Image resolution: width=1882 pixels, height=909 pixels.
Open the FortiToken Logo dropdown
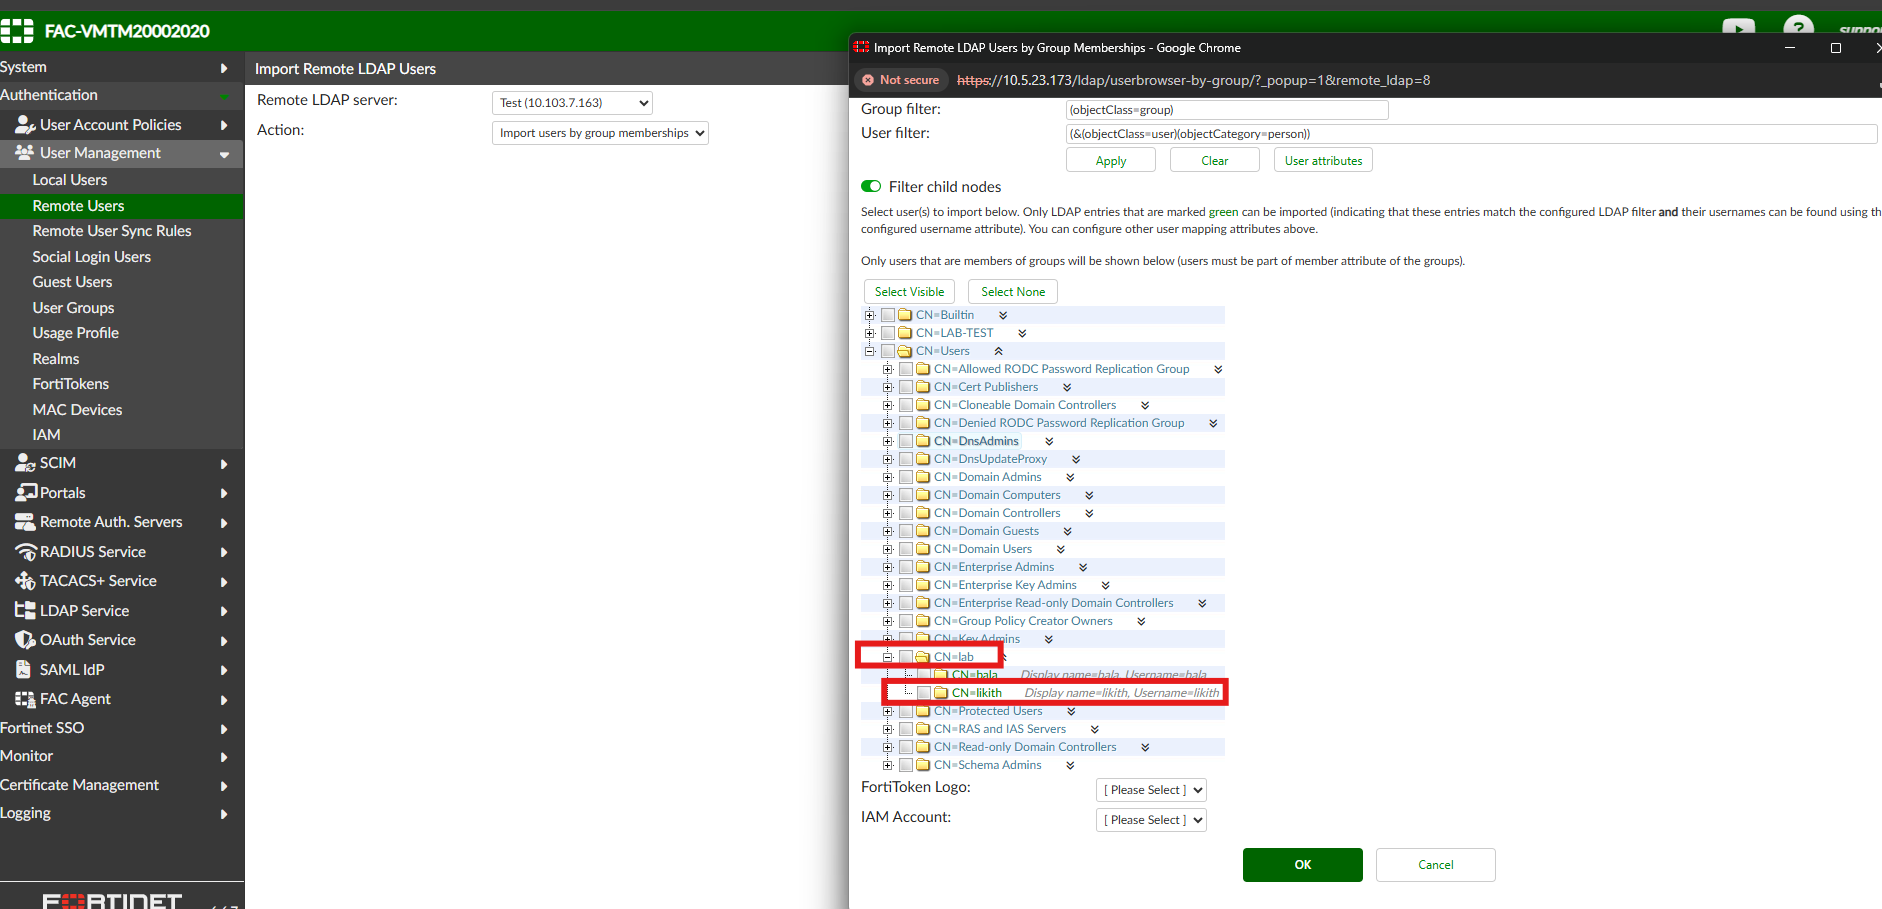[x=1151, y=790]
